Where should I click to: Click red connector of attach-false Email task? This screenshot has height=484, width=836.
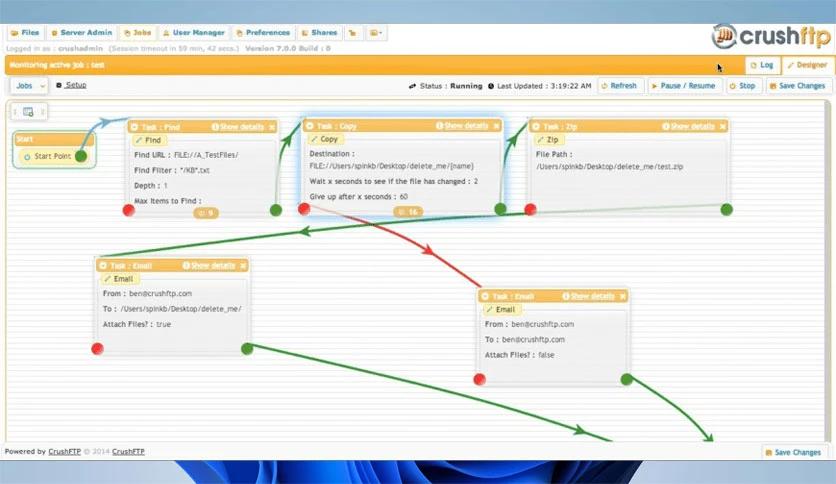(479, 380)
